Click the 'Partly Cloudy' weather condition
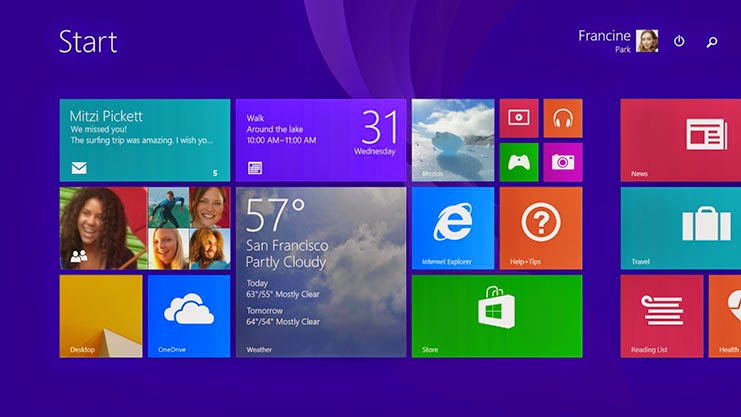Image resolution: width=741 pixels, height=417 pixels. point(286,262)
